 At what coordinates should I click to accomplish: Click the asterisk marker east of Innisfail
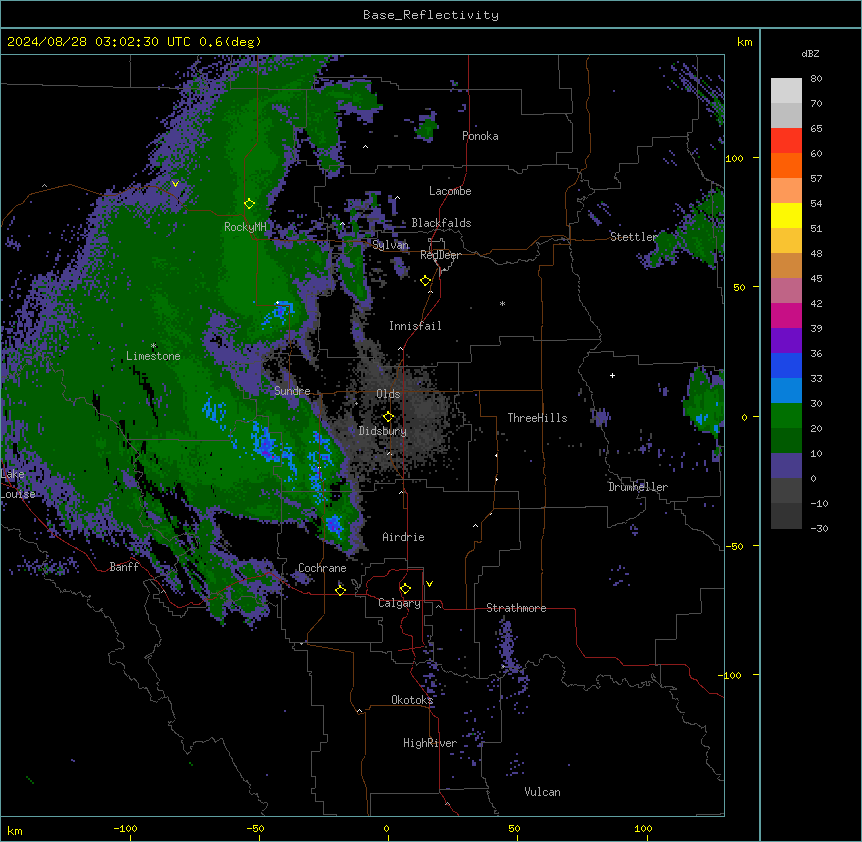click(502, 303)
